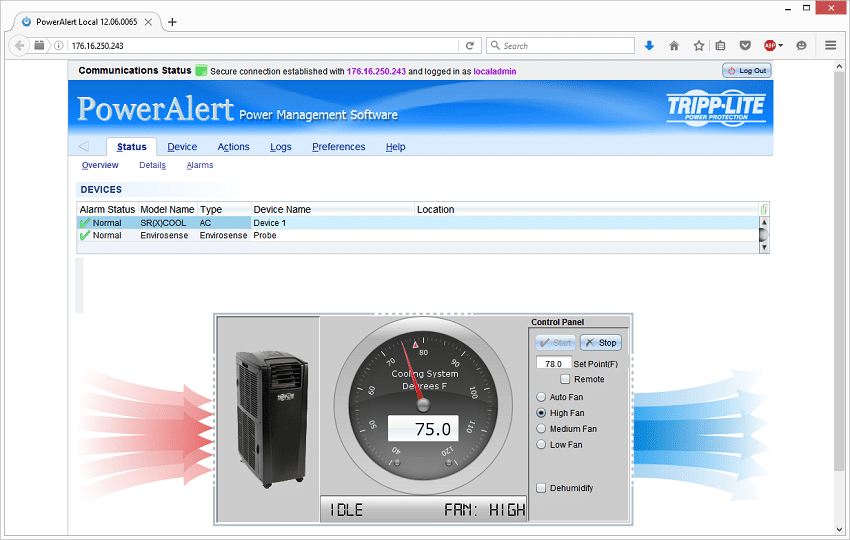Image resolution: width=850 pixels, height=540 pixels.
Task: Open the Help tab
Action: click(396, 147)
